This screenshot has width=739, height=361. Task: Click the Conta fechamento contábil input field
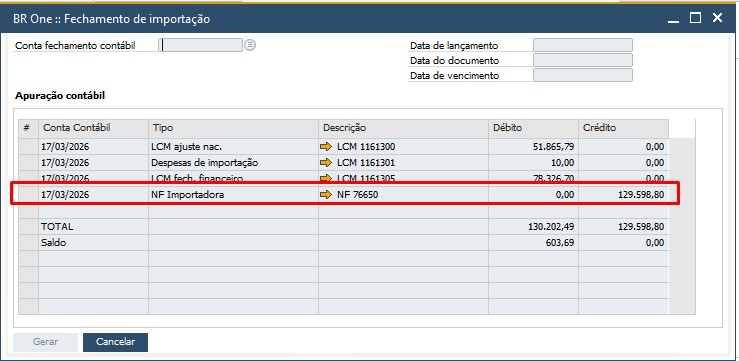click(200, 45)
